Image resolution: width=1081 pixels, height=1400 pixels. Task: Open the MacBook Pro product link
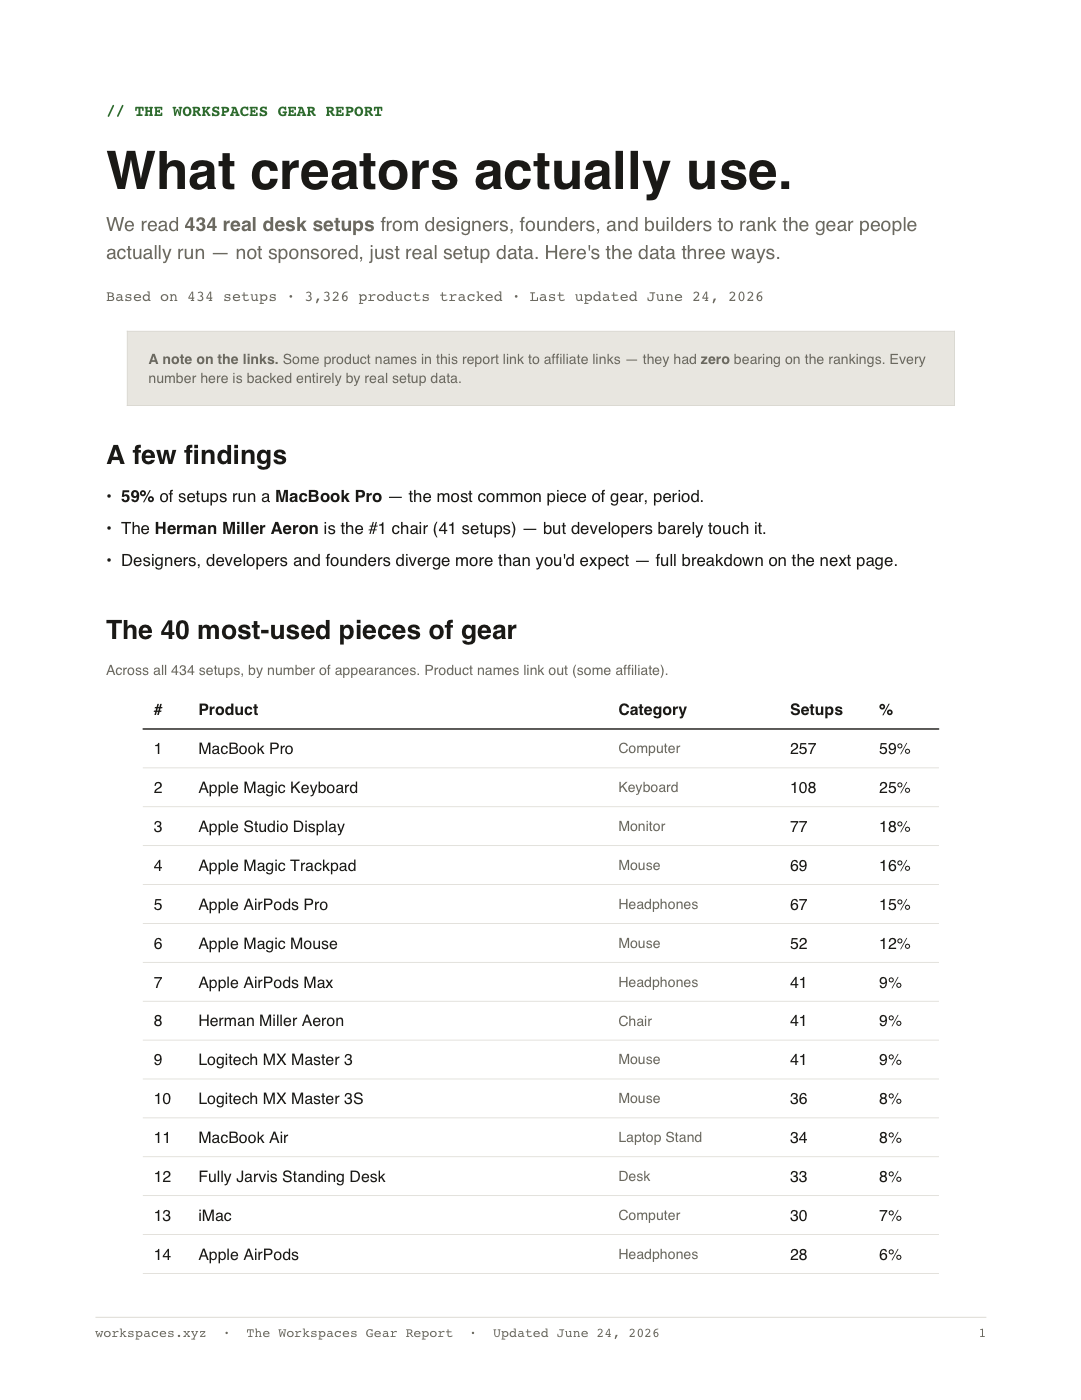point(245,748)
